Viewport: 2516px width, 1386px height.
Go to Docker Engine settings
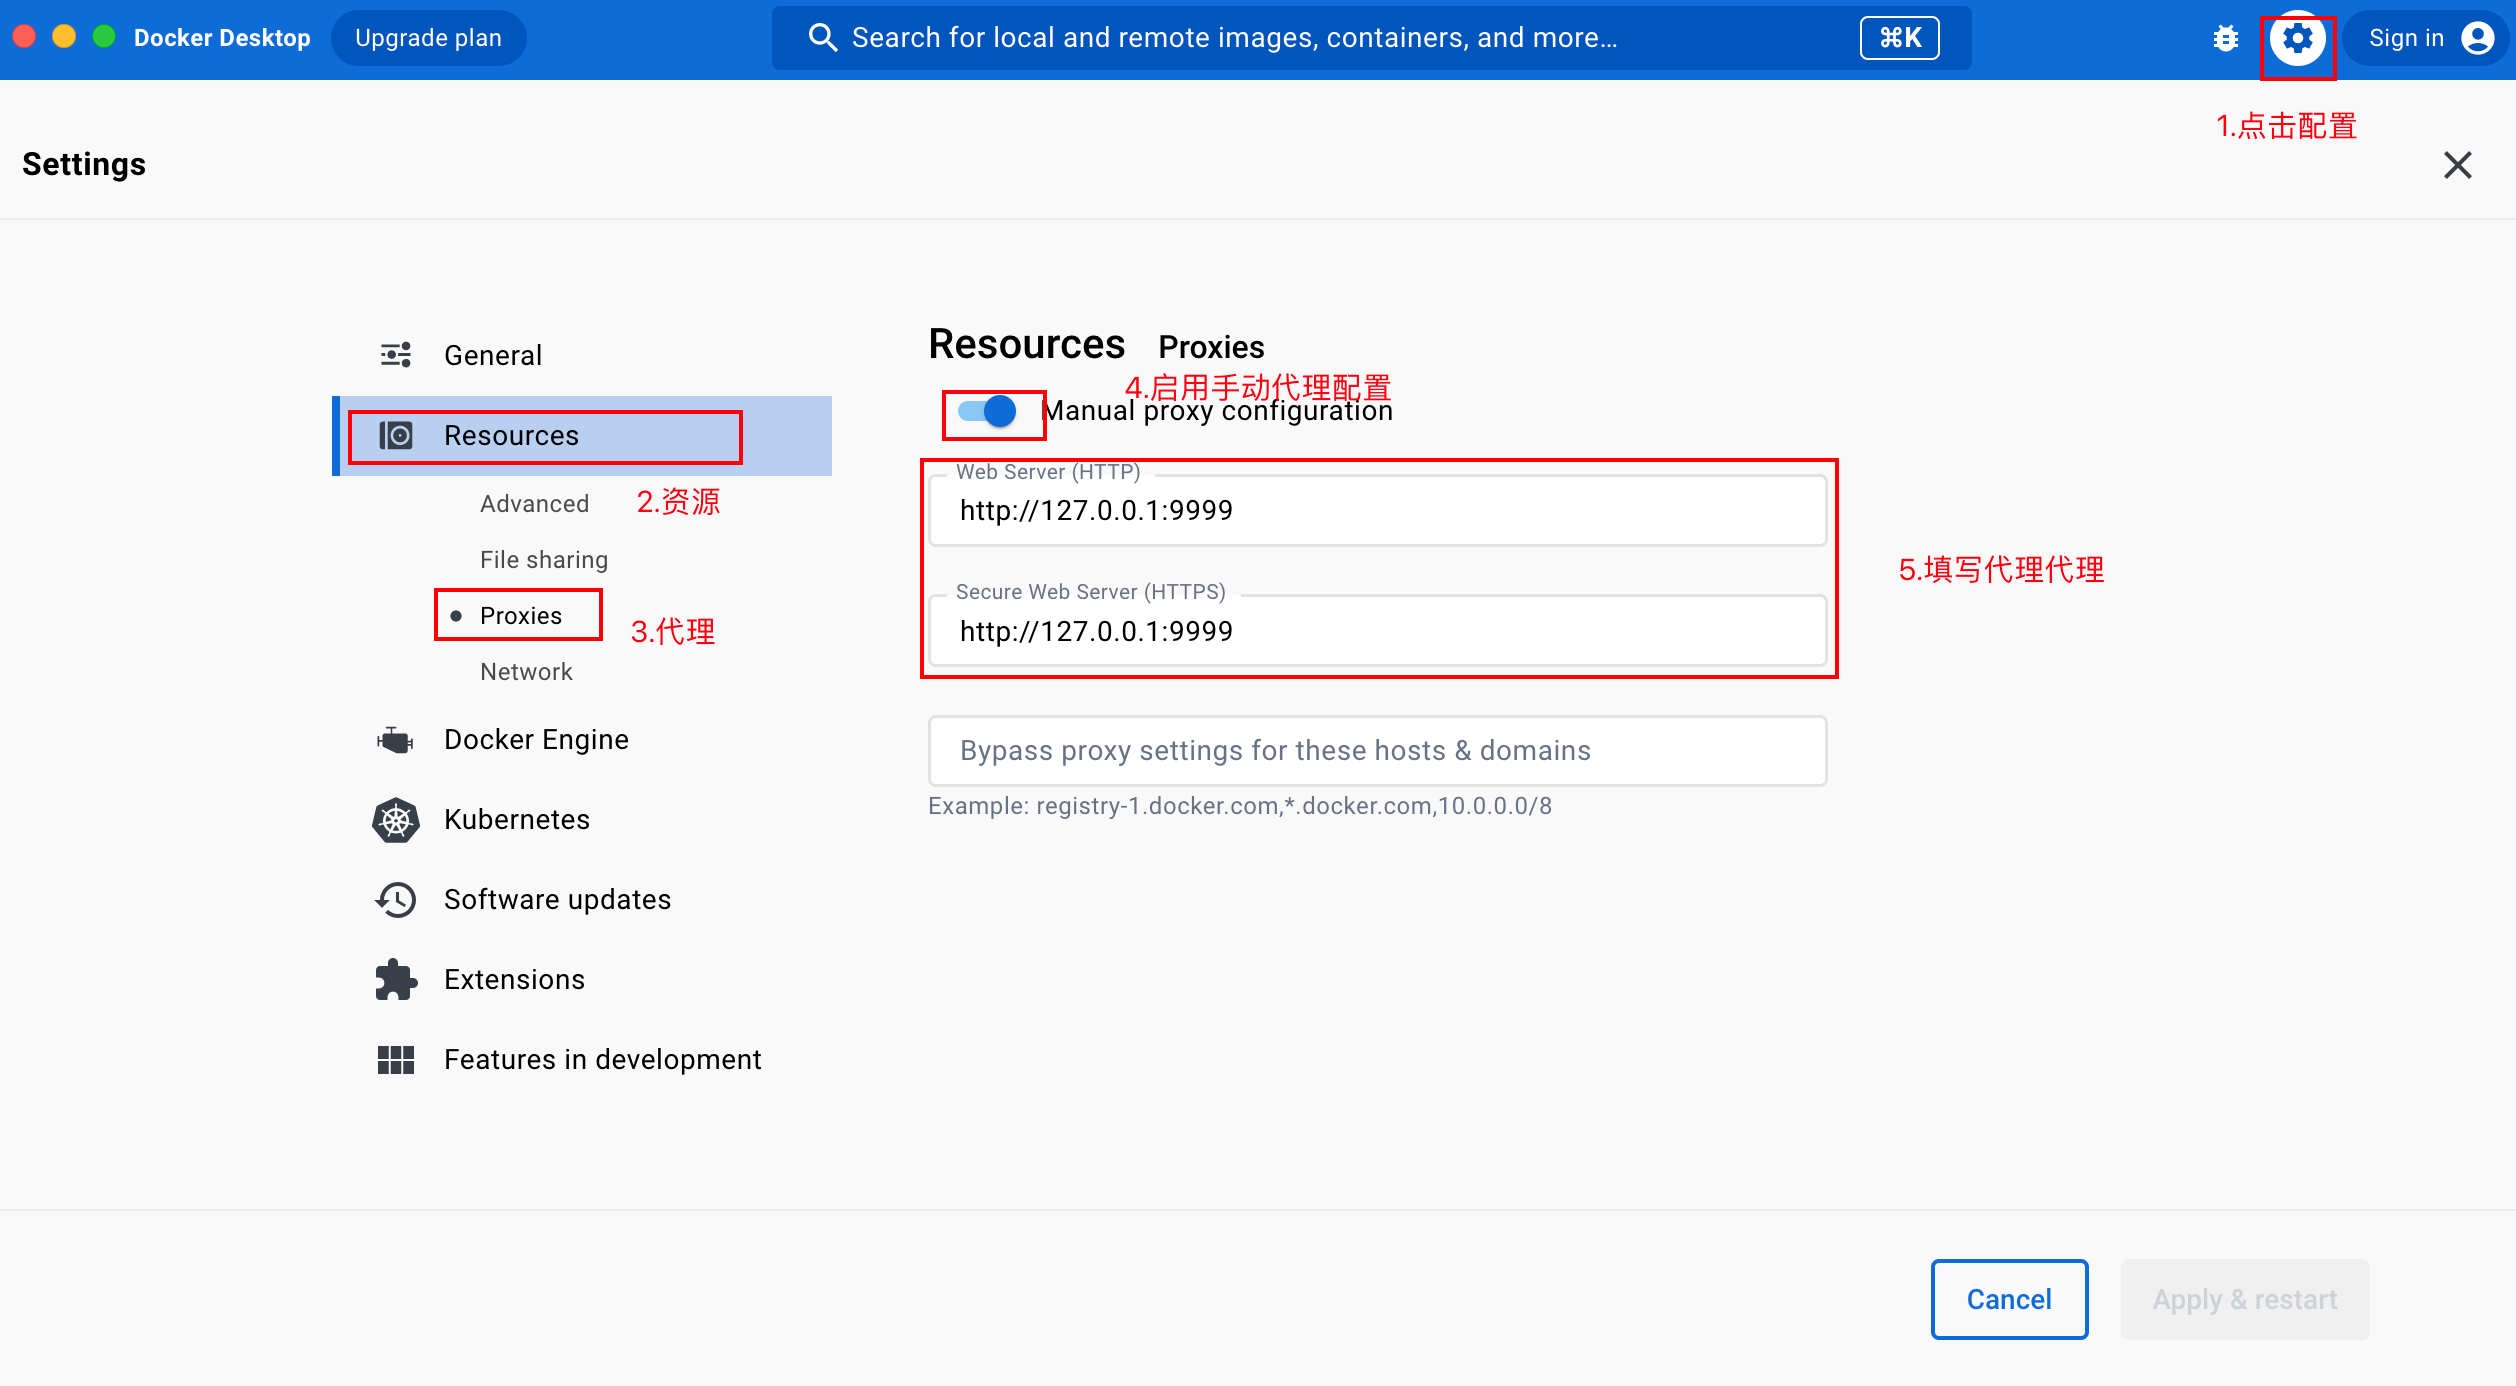[x=582, y=740]
